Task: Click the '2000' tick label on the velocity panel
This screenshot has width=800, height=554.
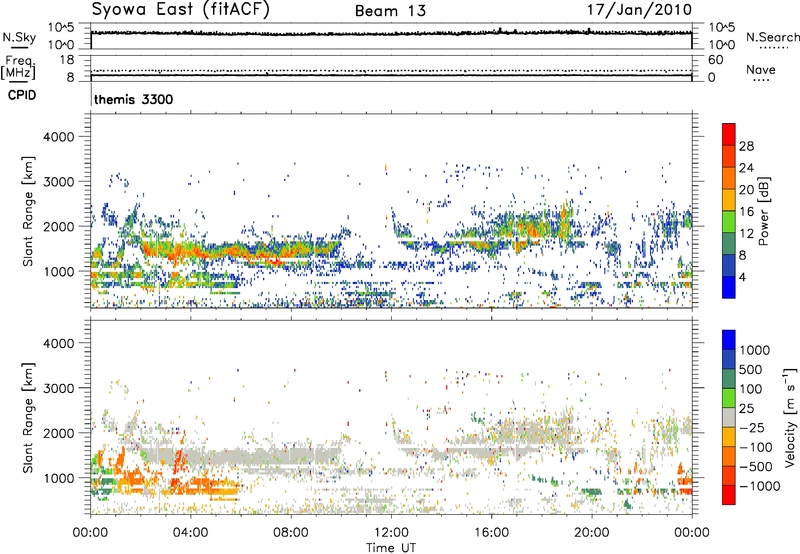Action: point(58,433)
